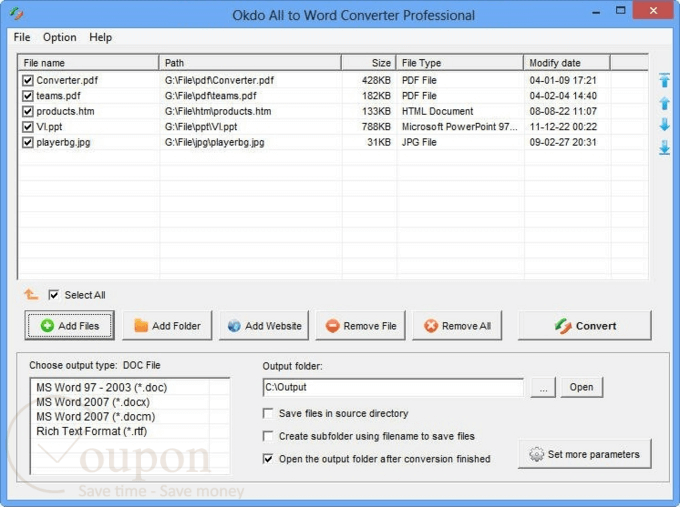Viewport: 680px width, 507px height.
Task: Disable Open the output folder after conversion
Action: tap(268, 459)
